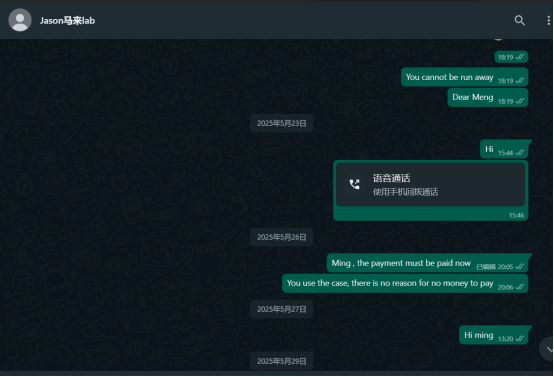Click the 2025年5月27日 date divider

(x=282, y=309)
